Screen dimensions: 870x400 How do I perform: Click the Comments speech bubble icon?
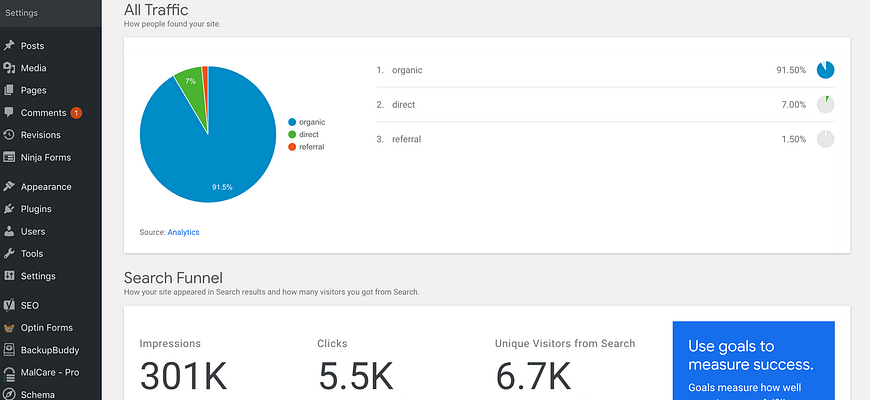9,112
